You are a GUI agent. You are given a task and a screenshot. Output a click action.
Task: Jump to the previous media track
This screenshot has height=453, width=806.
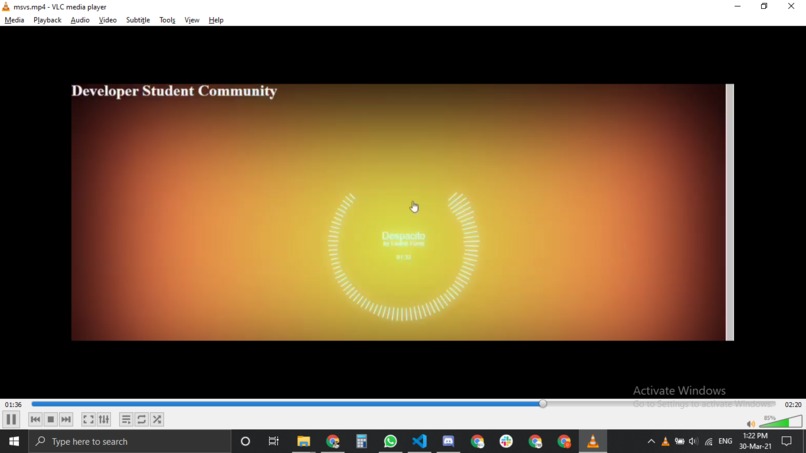pos(35,420)
